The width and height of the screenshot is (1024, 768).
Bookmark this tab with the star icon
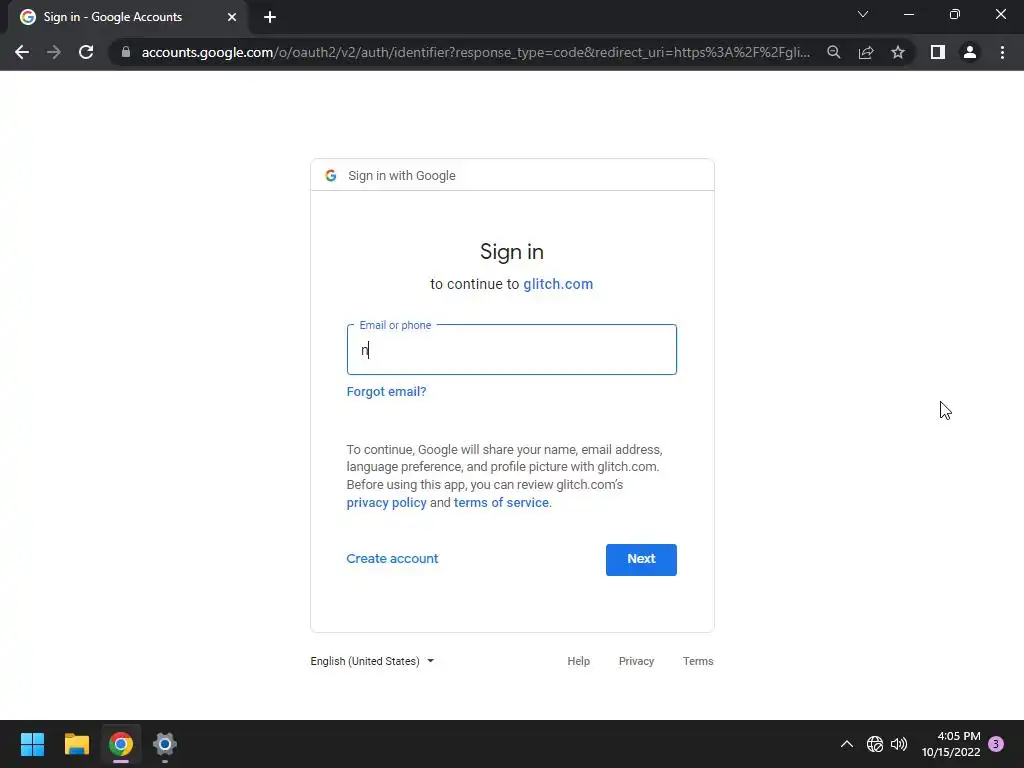pos(898,52)
